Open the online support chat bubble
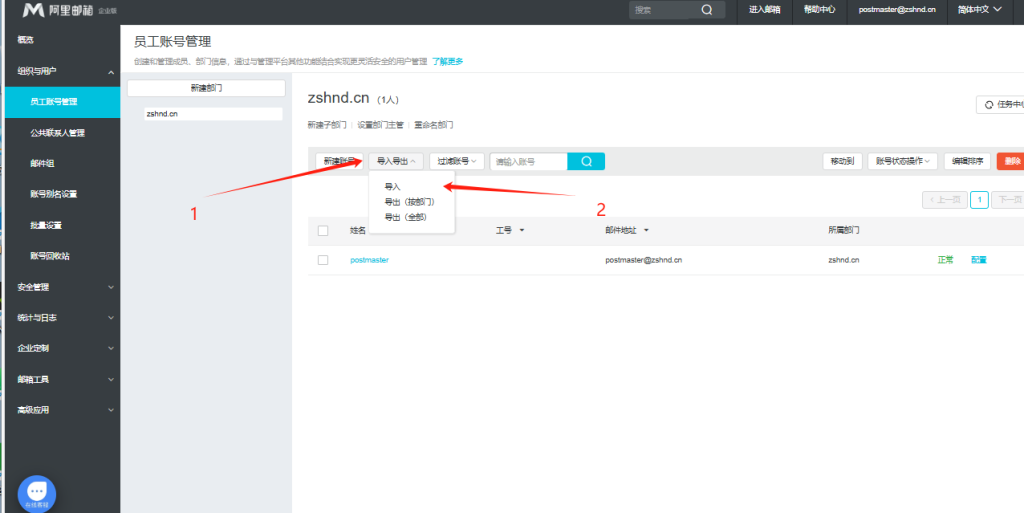The height and width of the screenshot is (513, 1024). point(37,492)
